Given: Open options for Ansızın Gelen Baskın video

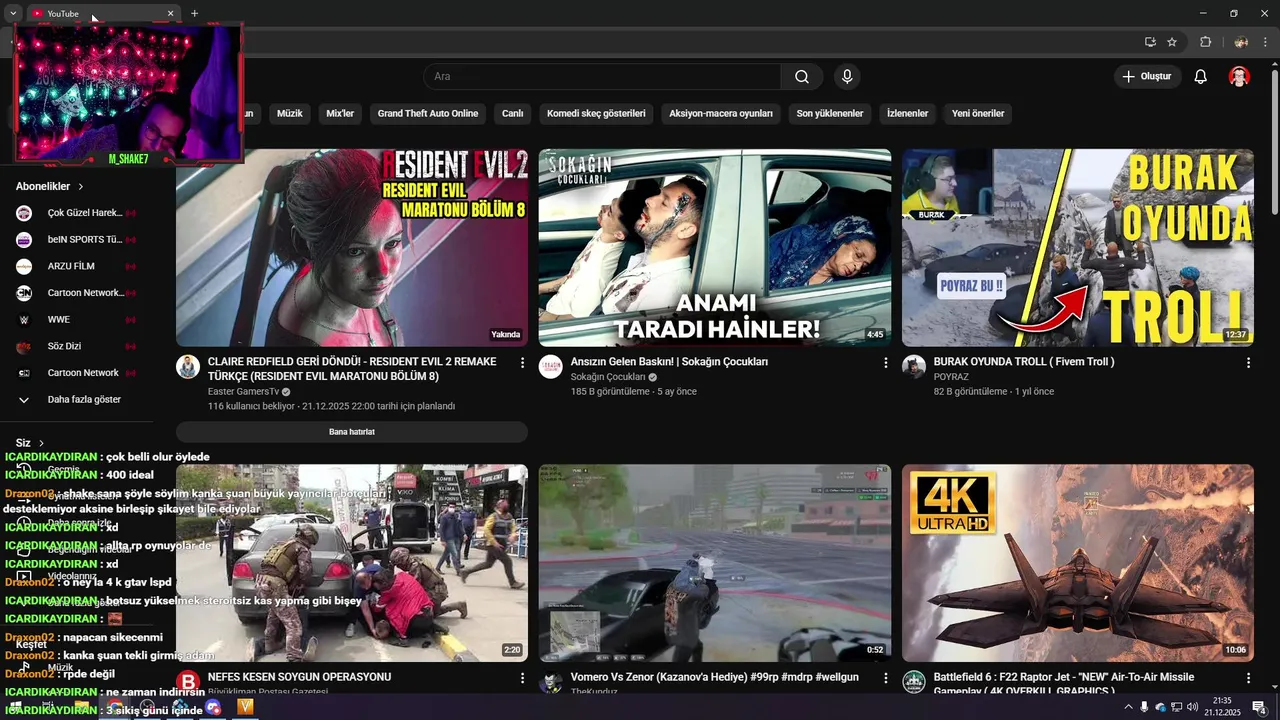Looking at the screenshot, I should pos(885,363).
